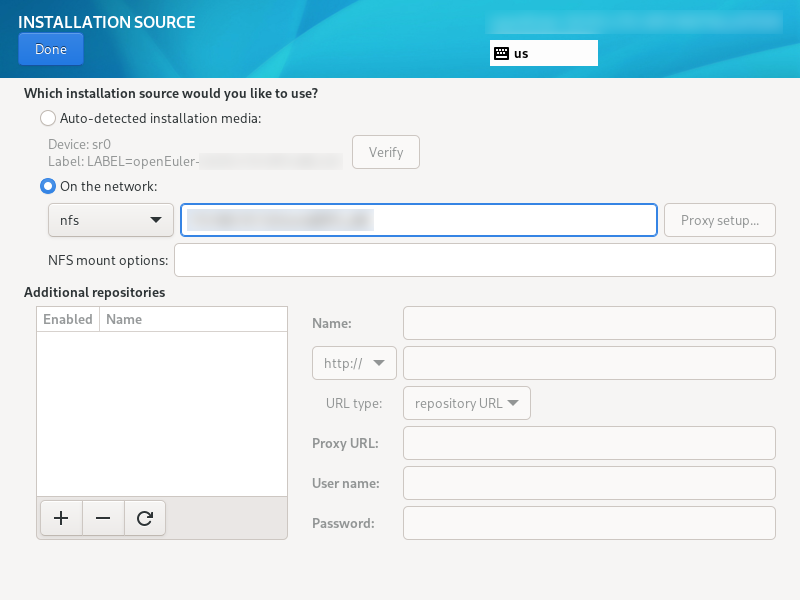Click the network source URL input field

[x=418, y=220]
